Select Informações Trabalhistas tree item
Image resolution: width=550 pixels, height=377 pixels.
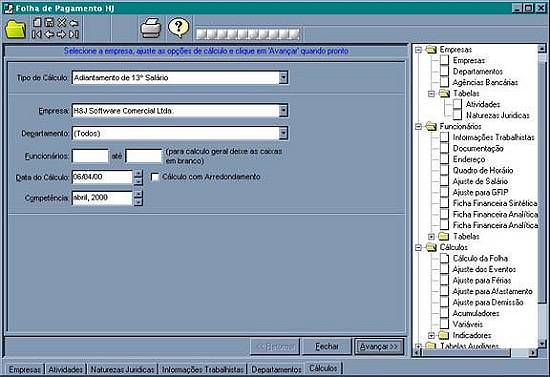(493, 137)
